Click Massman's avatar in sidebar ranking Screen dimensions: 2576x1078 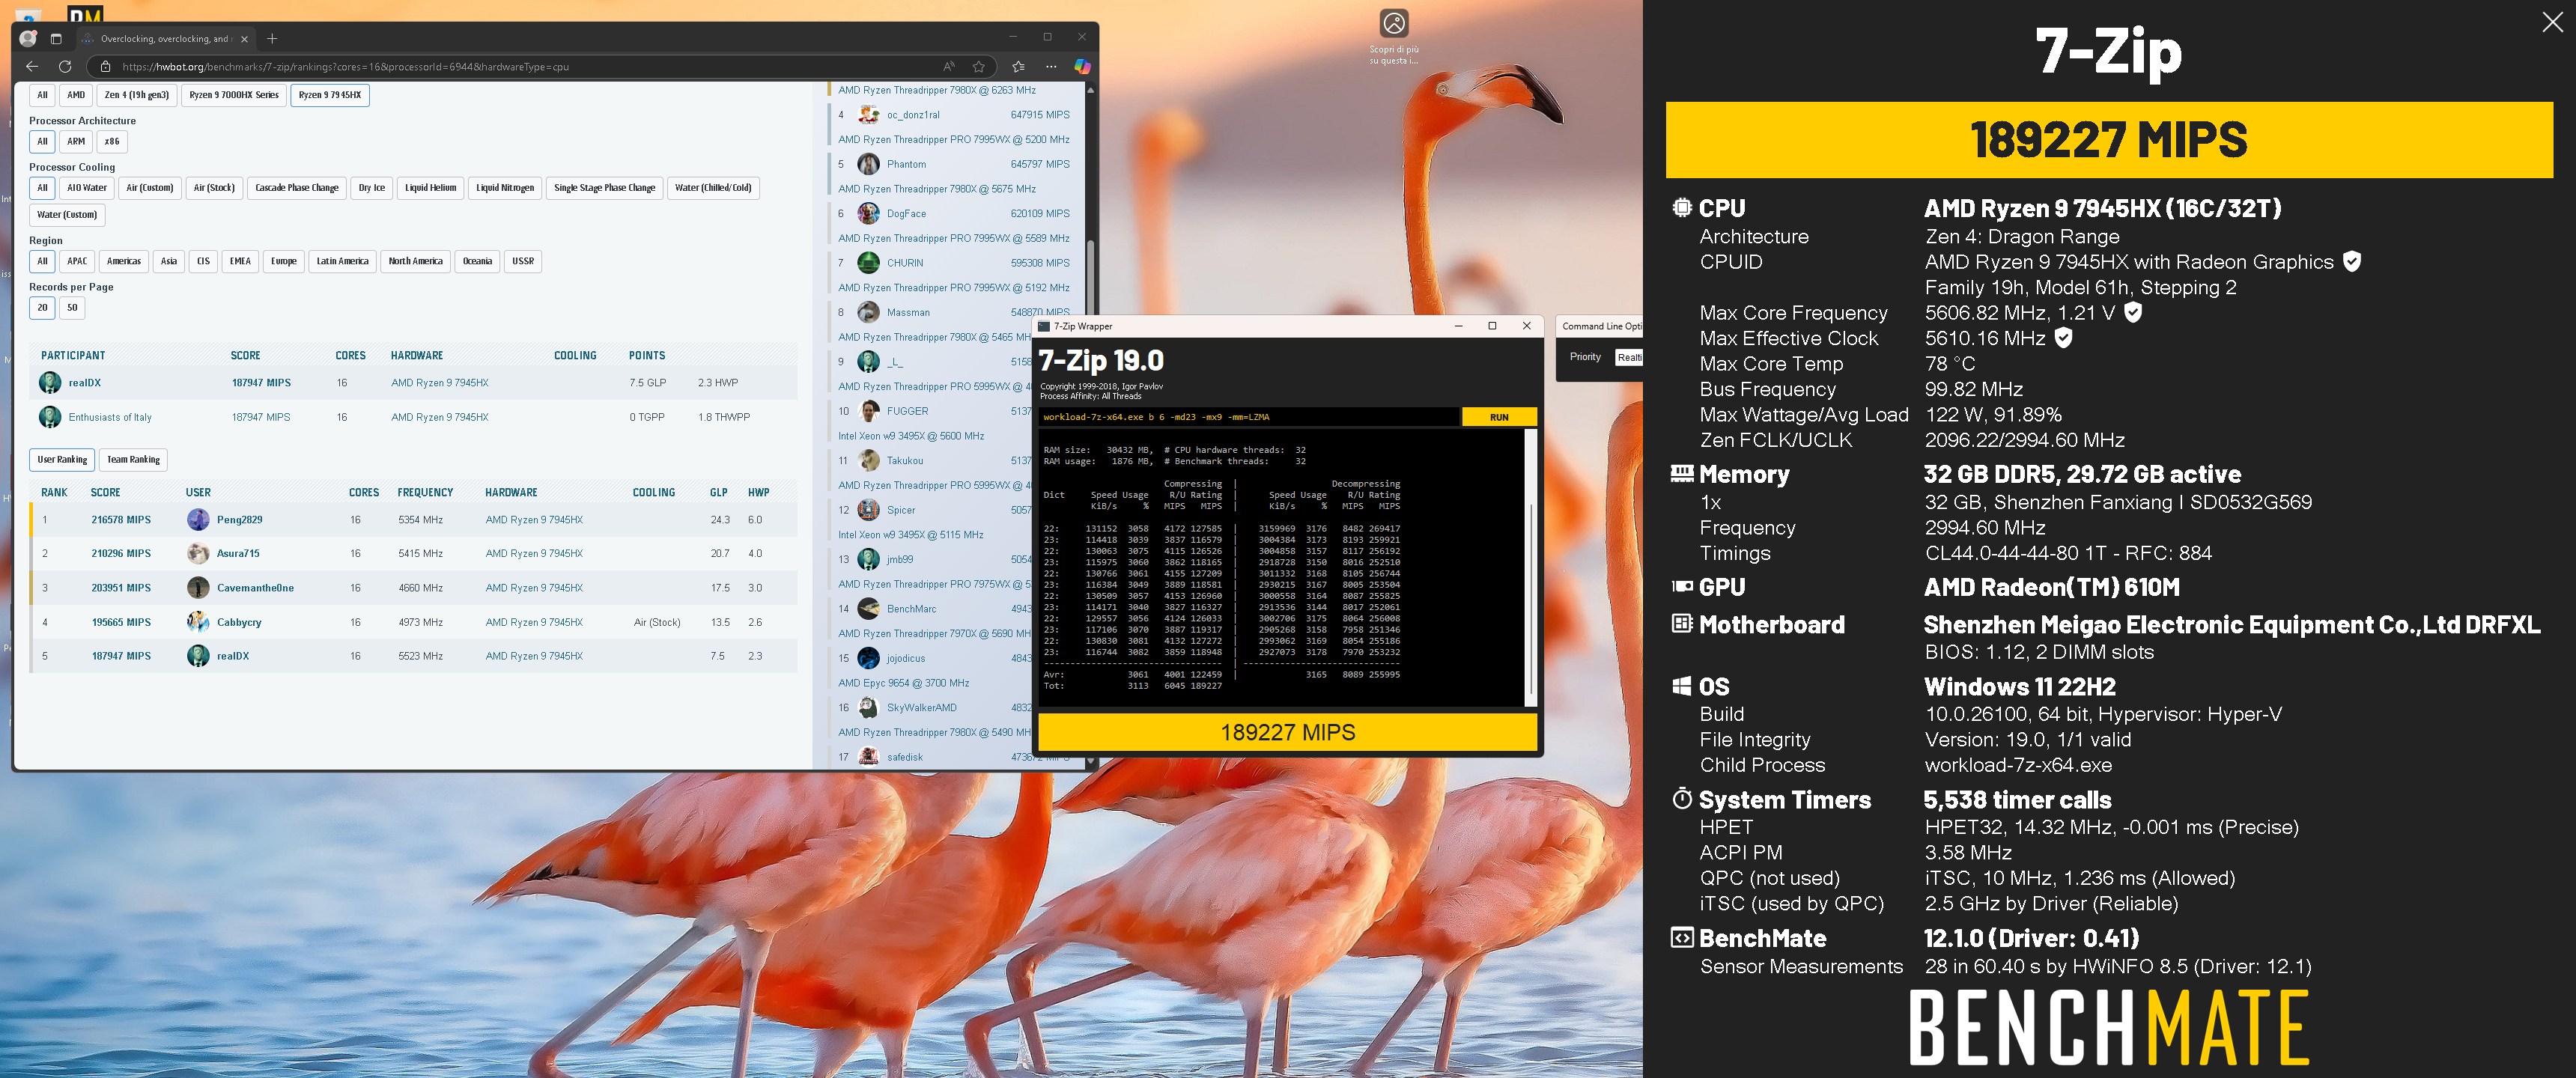868,312
